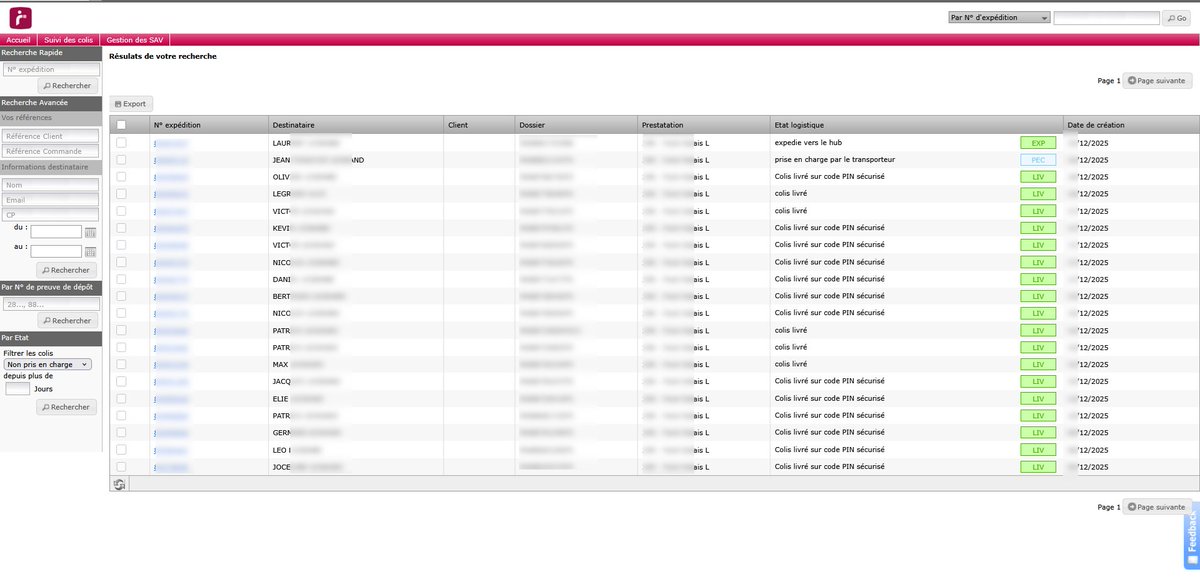1200x579 pixels.
Task: Switch to the Gestion des SAV tab
Action: pyautogui.click(x=135, y=40)
